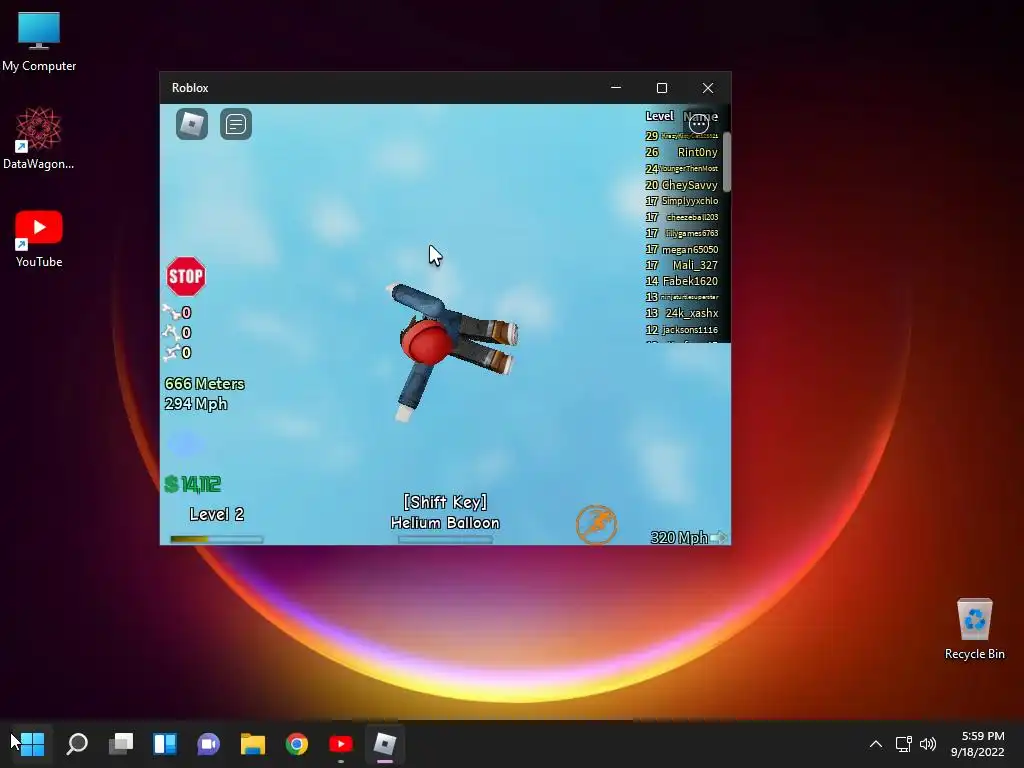Open taskbar Search
The image size is (1024, 768).
77,744
